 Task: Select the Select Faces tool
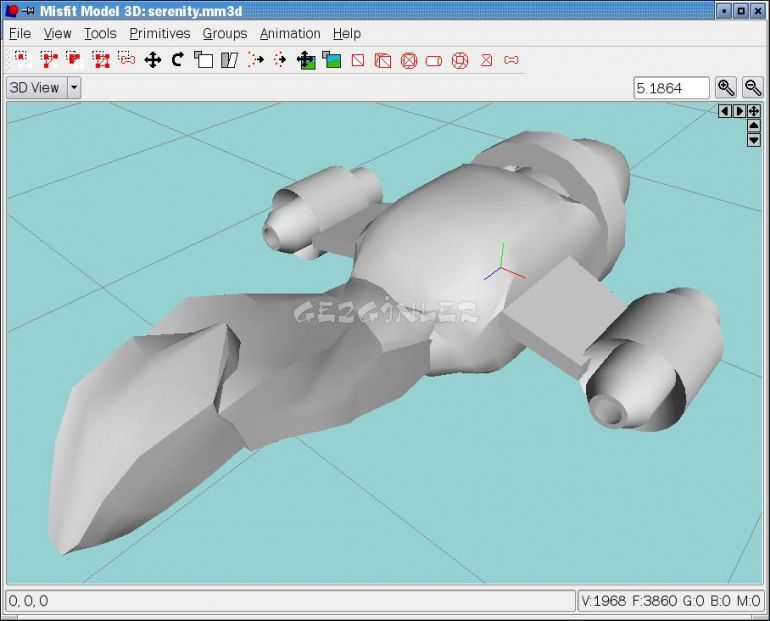[49, 60]
